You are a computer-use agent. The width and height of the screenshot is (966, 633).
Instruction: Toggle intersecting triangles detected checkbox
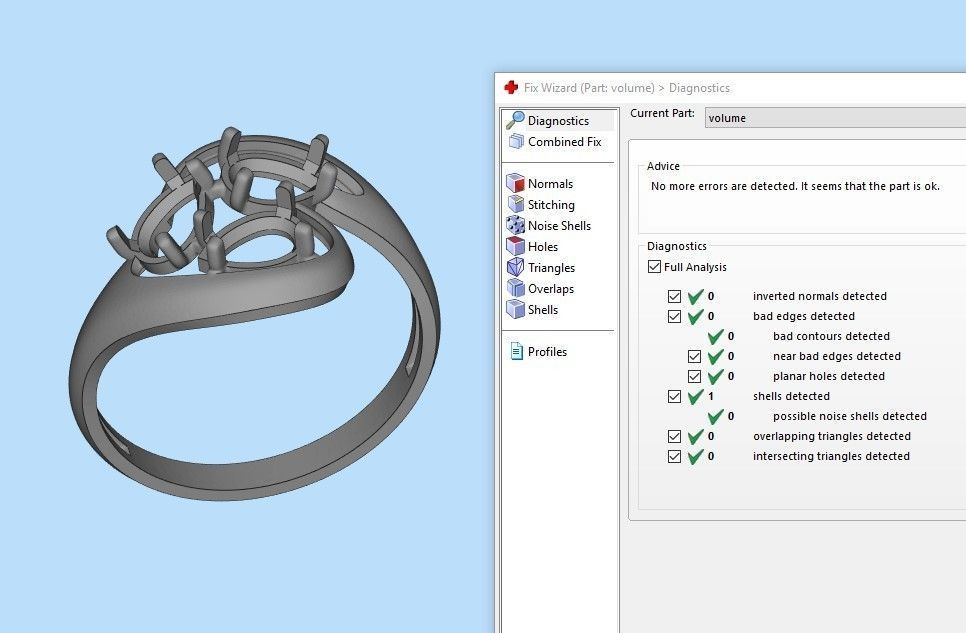pos(674,457)
